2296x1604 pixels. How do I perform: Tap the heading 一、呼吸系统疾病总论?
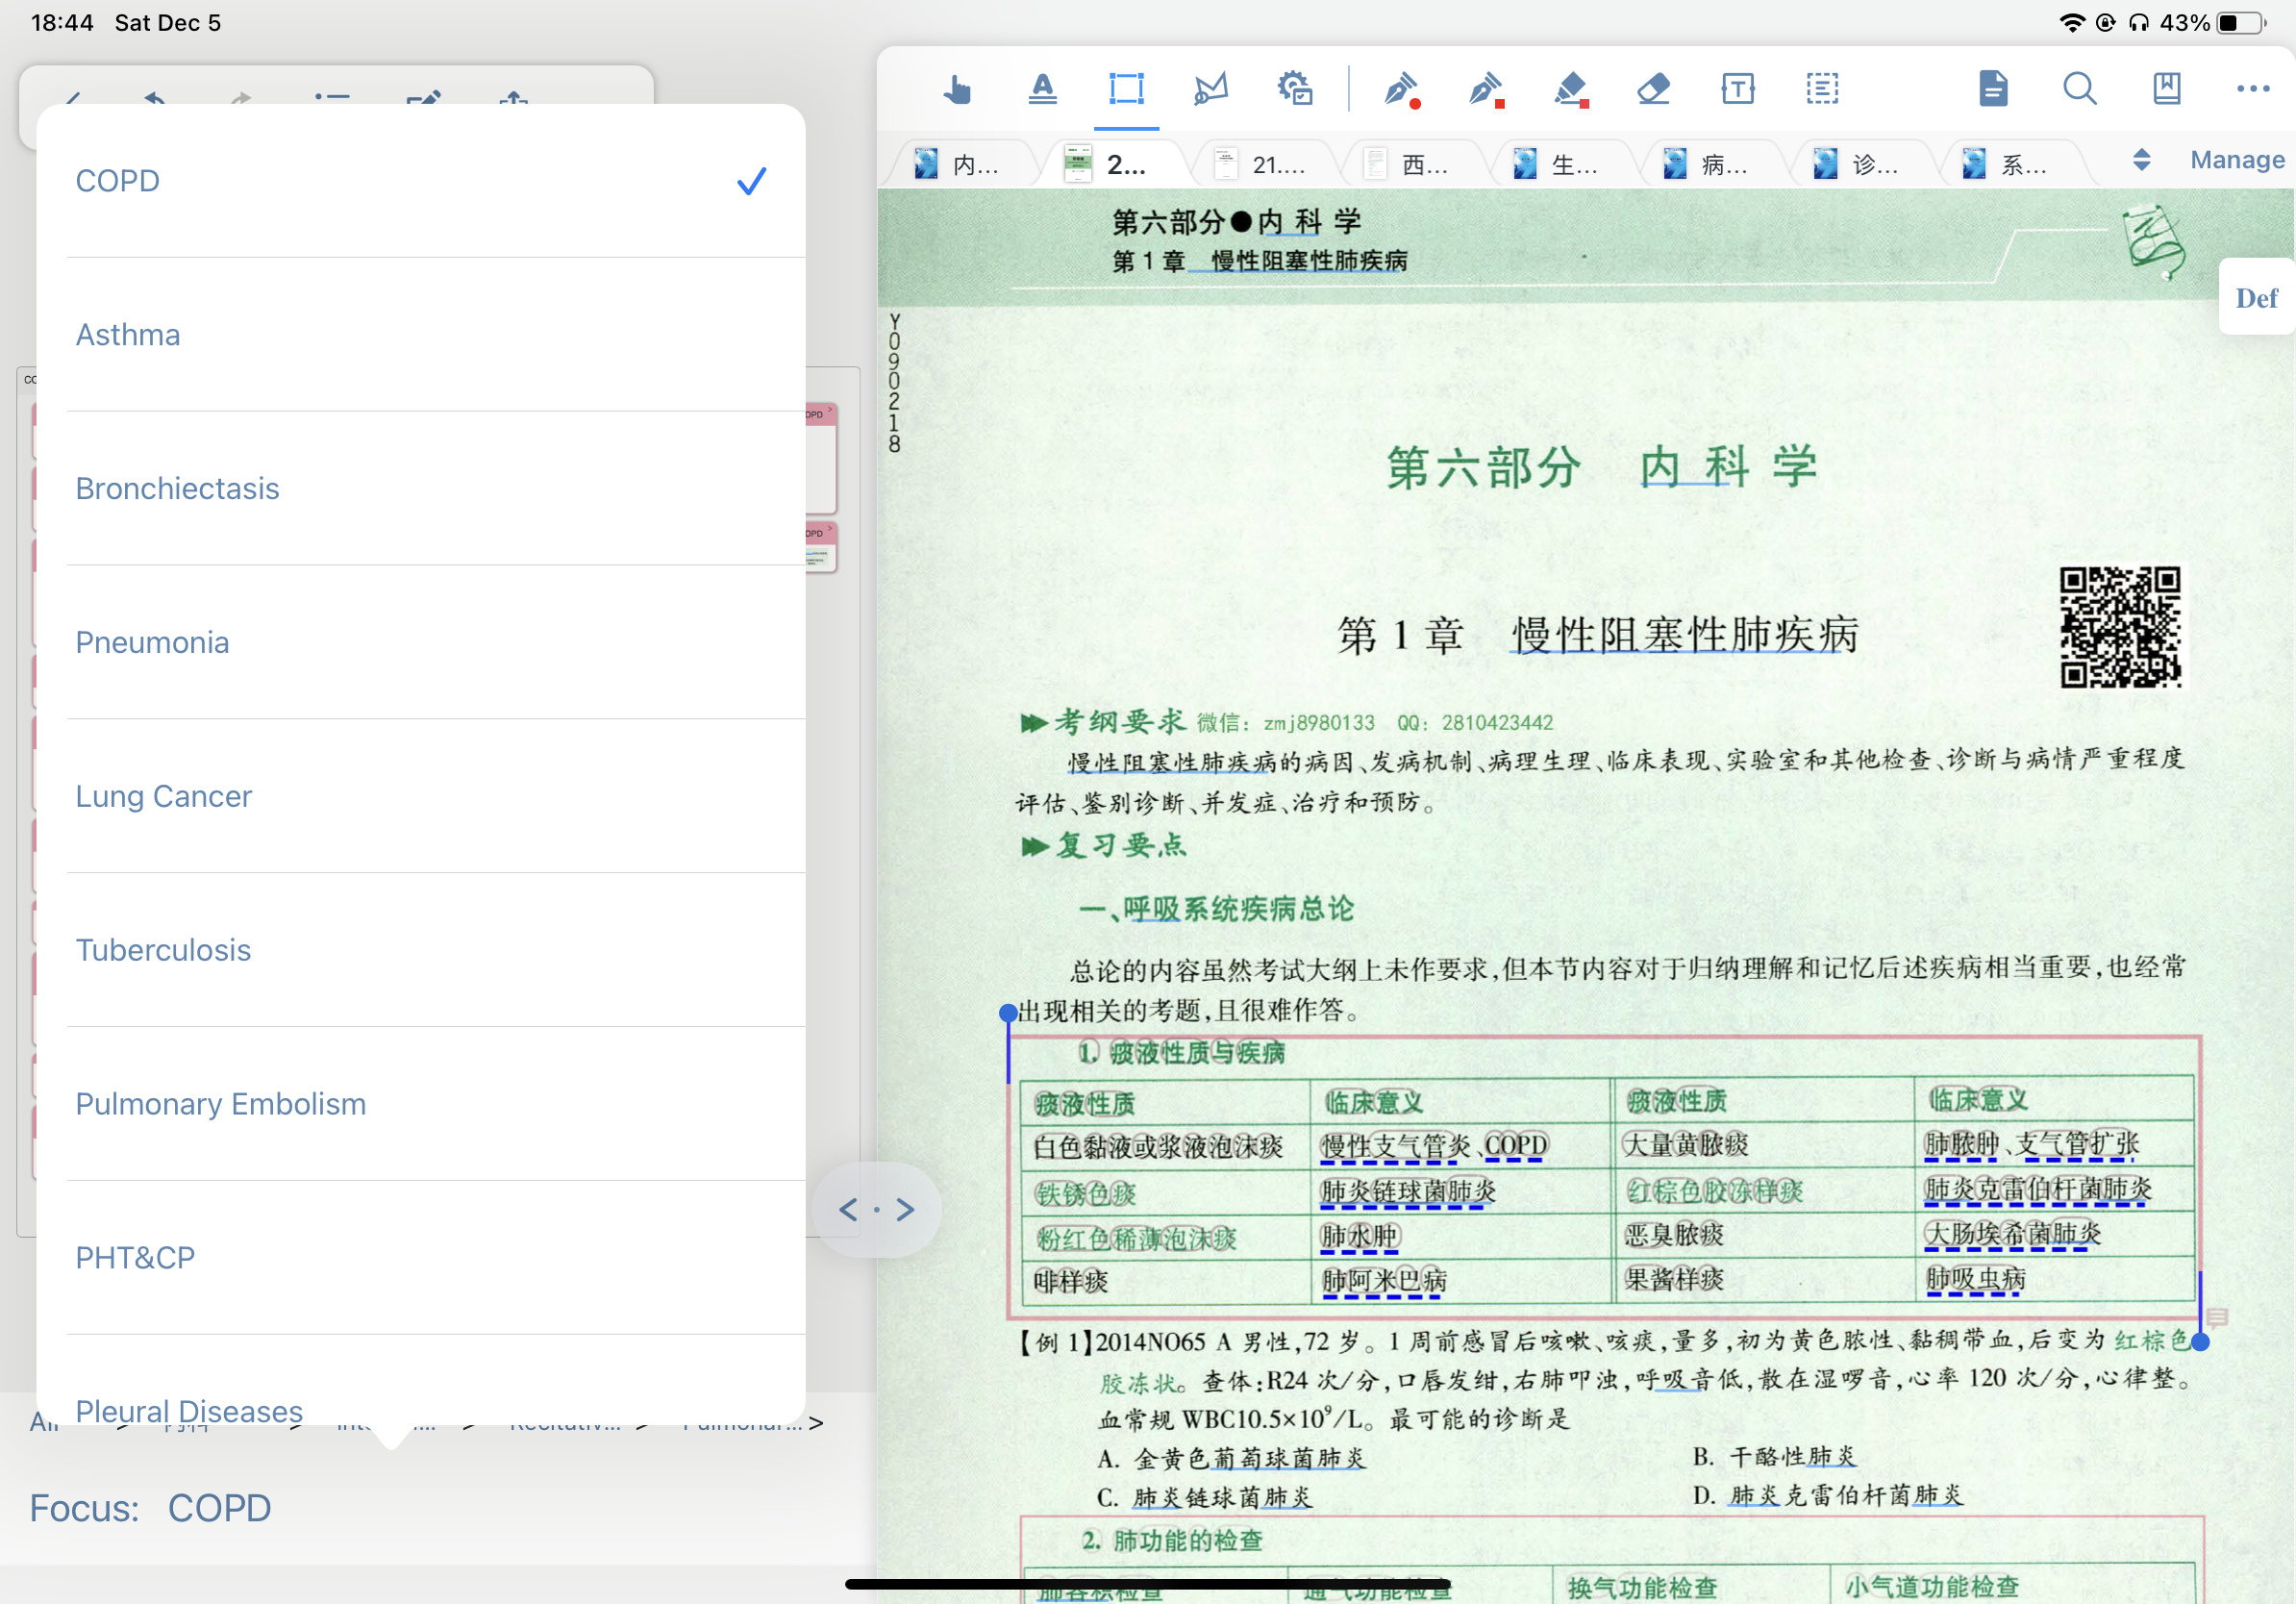[x=1217, y=909]
